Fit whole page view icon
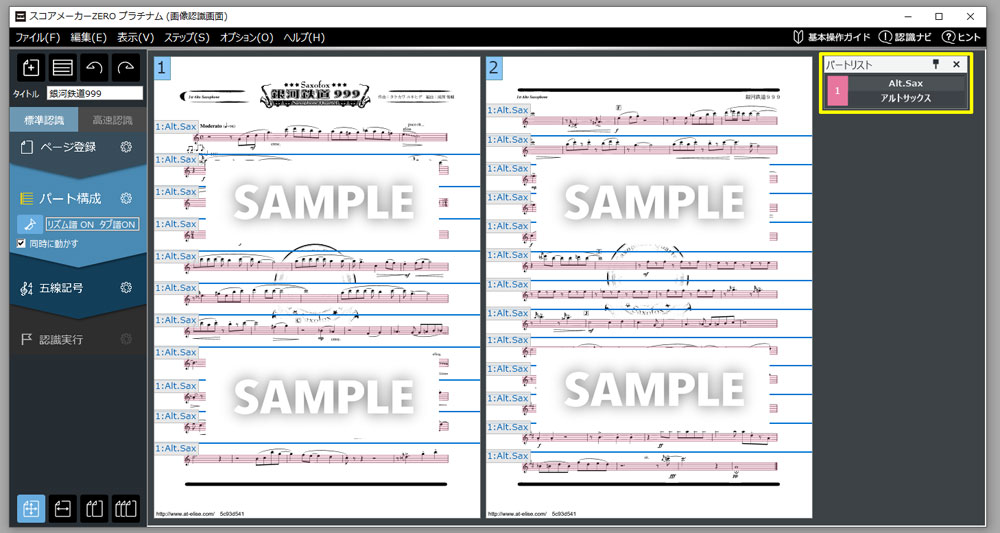 click(x=31, y=508)
